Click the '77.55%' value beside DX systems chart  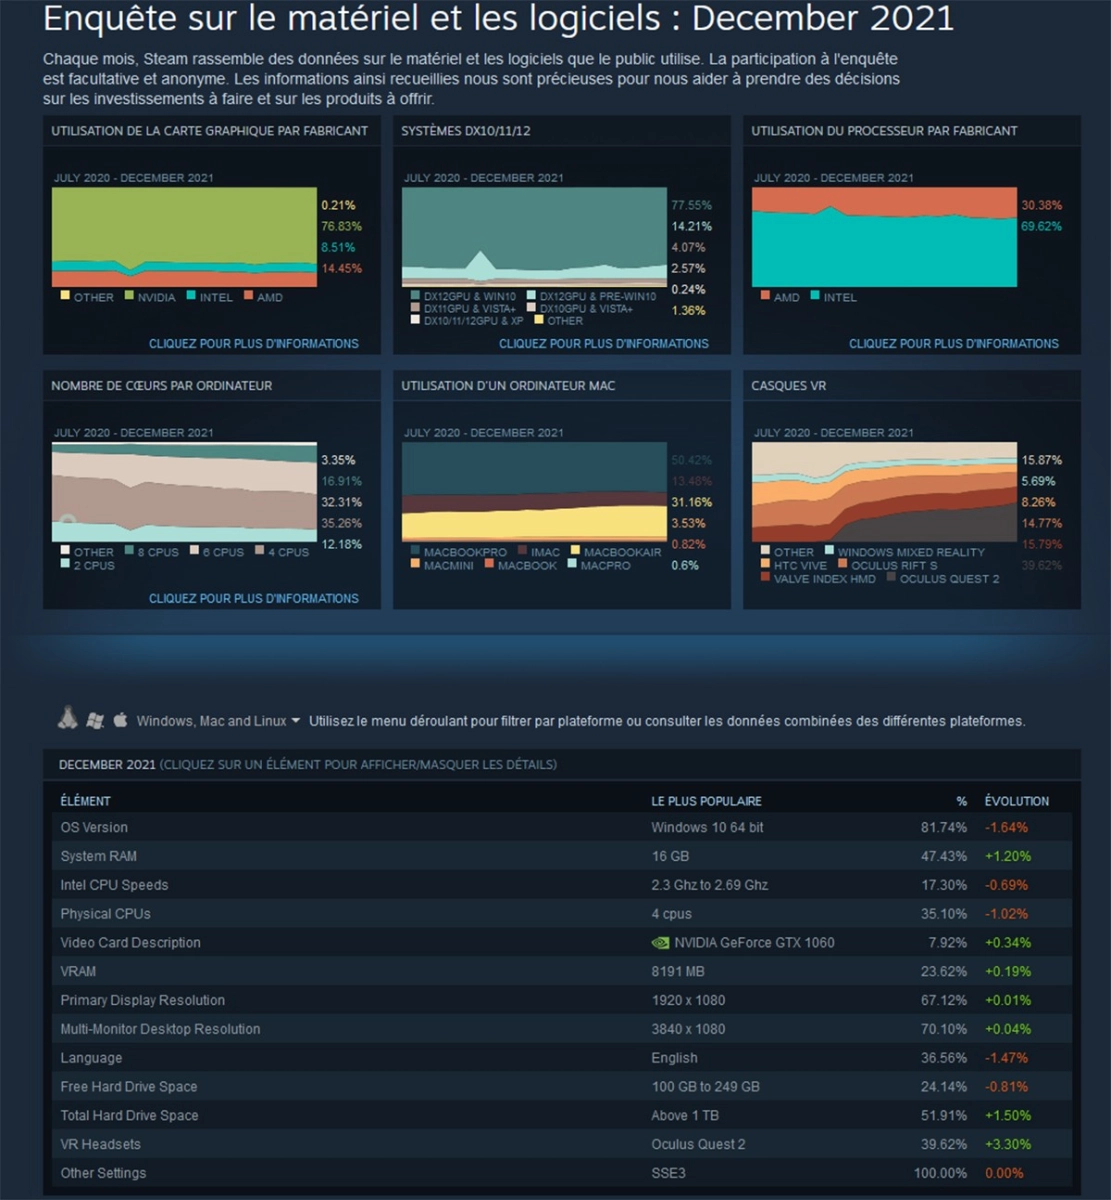(692, 205)
